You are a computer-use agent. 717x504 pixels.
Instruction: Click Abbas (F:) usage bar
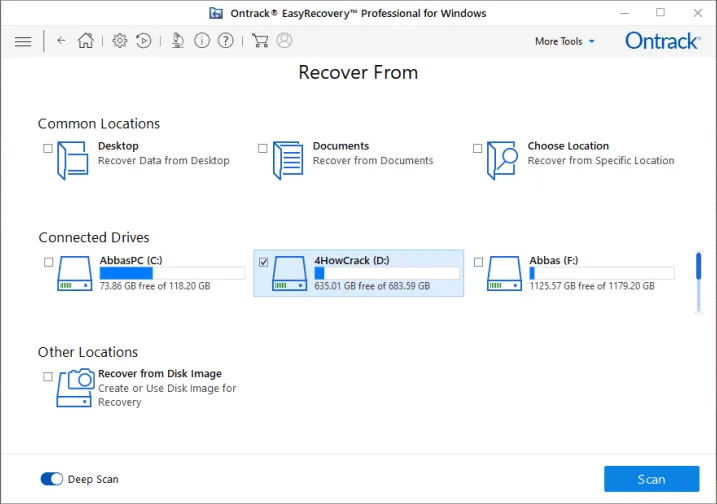pyautogui.click(x=602, y=273)
